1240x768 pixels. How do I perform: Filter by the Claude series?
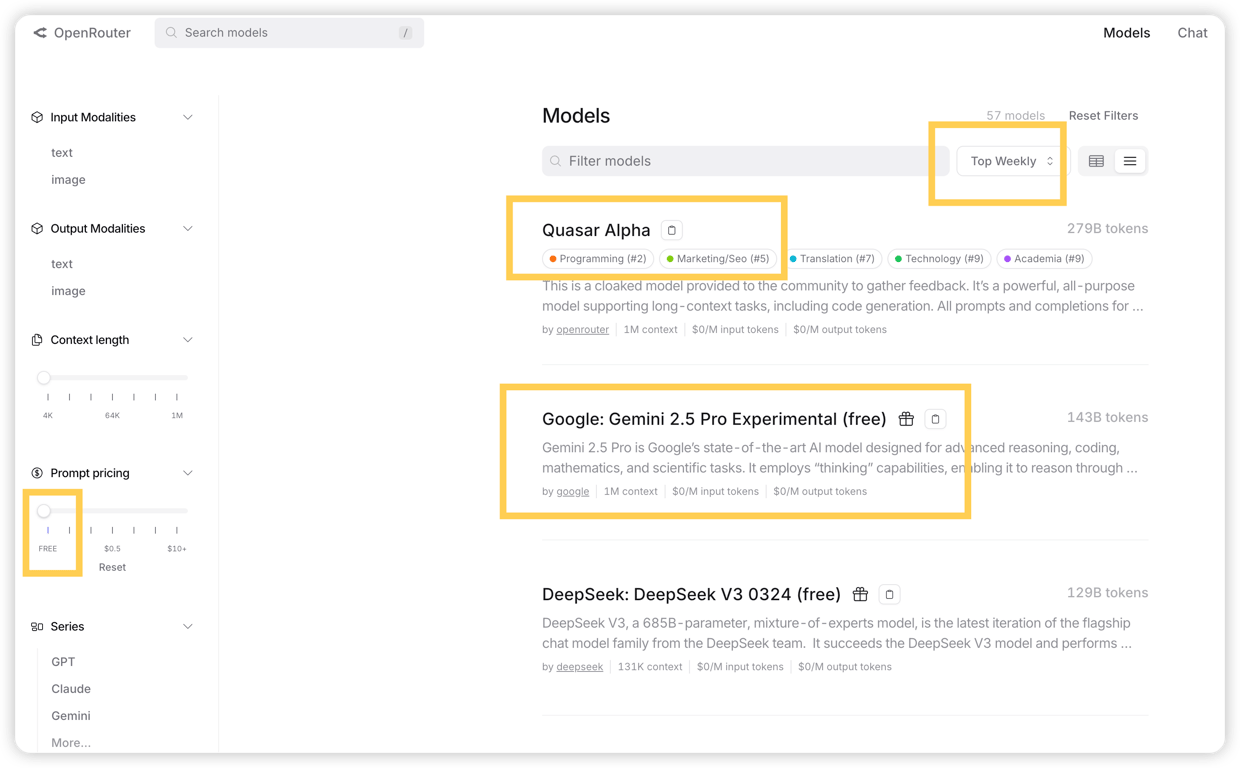[x=71, y=689]
